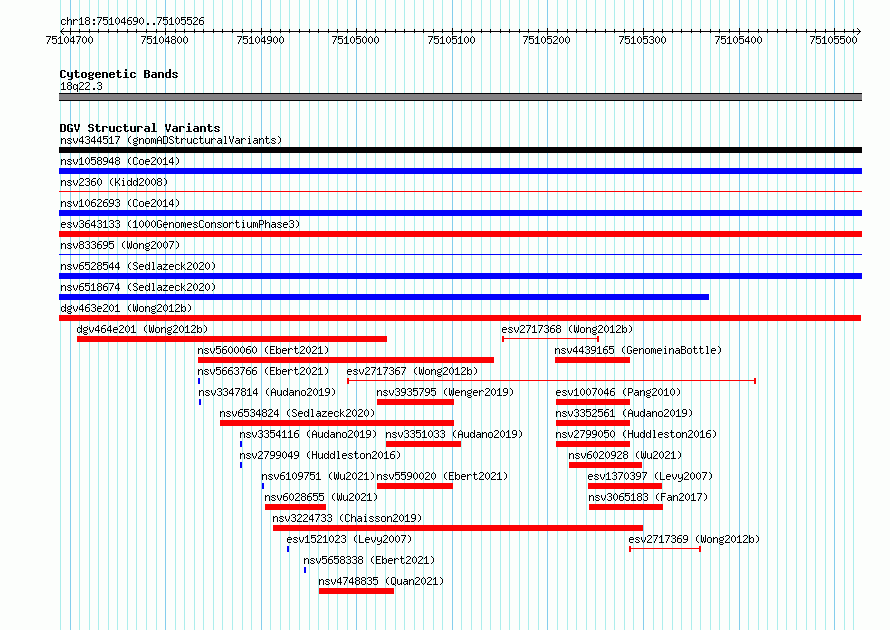The image size is (890, 630).
Task: Click nsv6028655 (Wu2021) label
Action: (x=321, y=497)
